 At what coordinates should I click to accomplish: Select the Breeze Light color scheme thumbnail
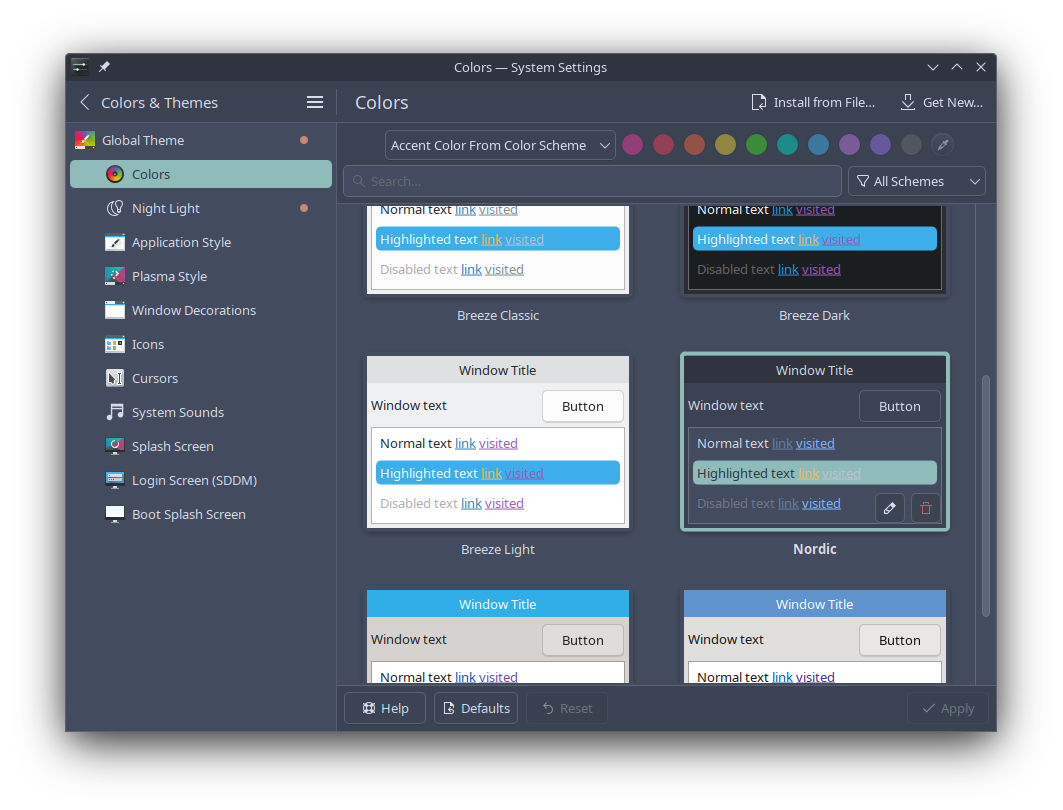(x=498, y=442)
